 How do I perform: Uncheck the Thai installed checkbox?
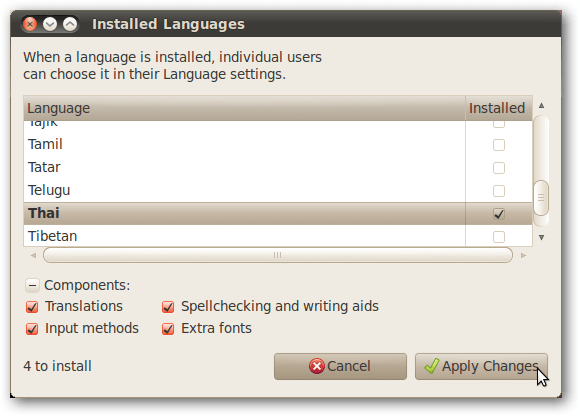(x=499, y=214)
